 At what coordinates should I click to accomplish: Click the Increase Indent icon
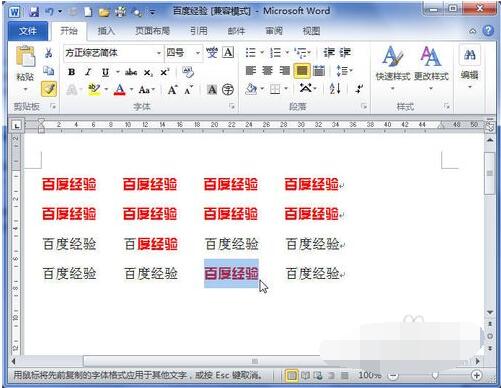pos(345,53)
